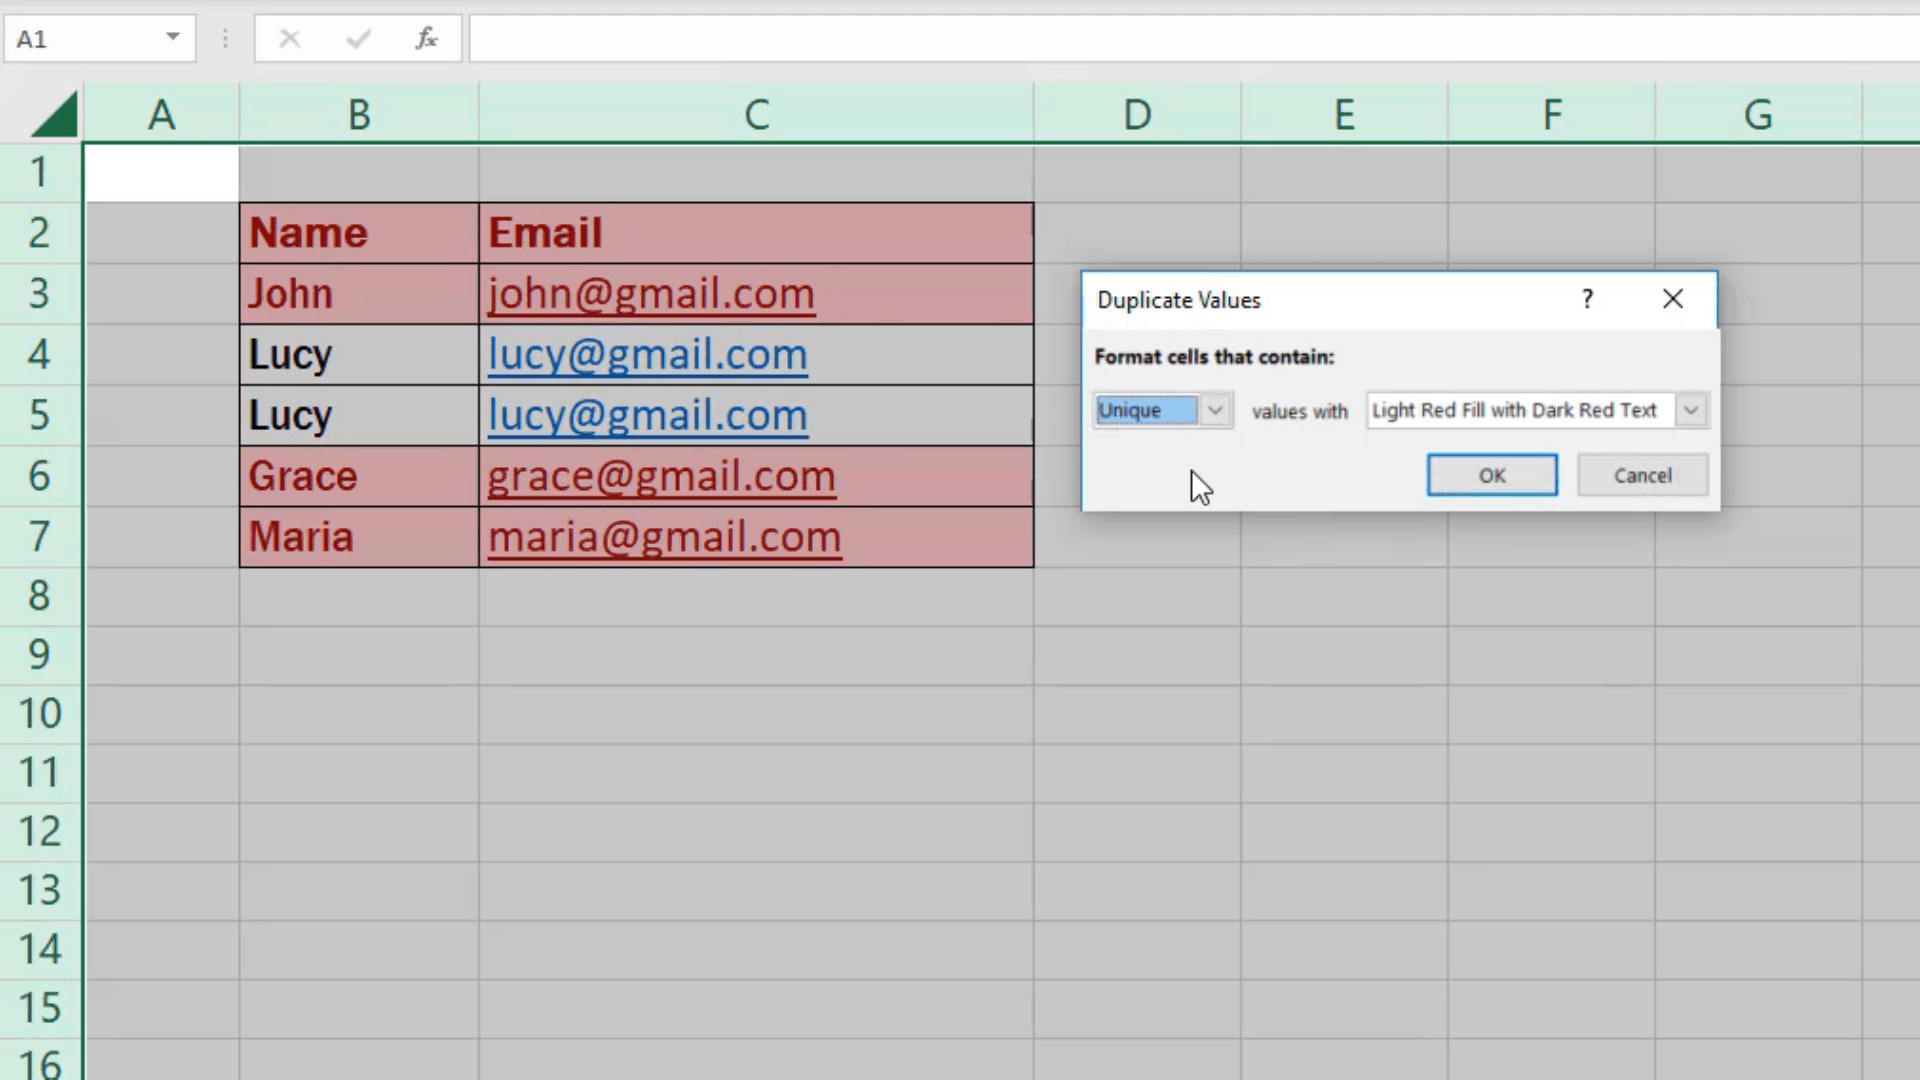Click the Cancel X icon in formula bar
This screenshot has height=1080, width=1920.
[289, 39]
